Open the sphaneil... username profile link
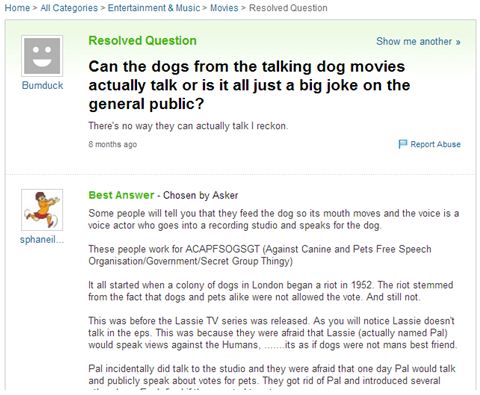The width and height of the screenshot is (480, 395). [42, 240]
